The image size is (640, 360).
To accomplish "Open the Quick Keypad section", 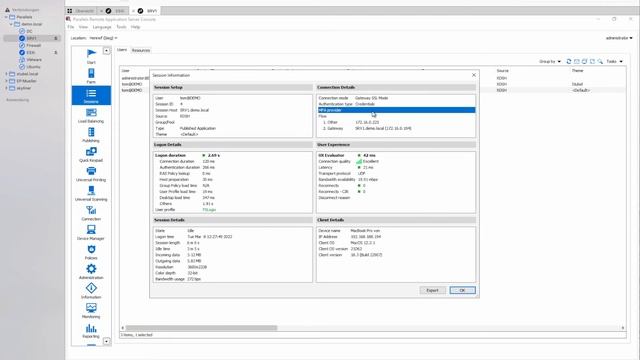I will [91, 154].
